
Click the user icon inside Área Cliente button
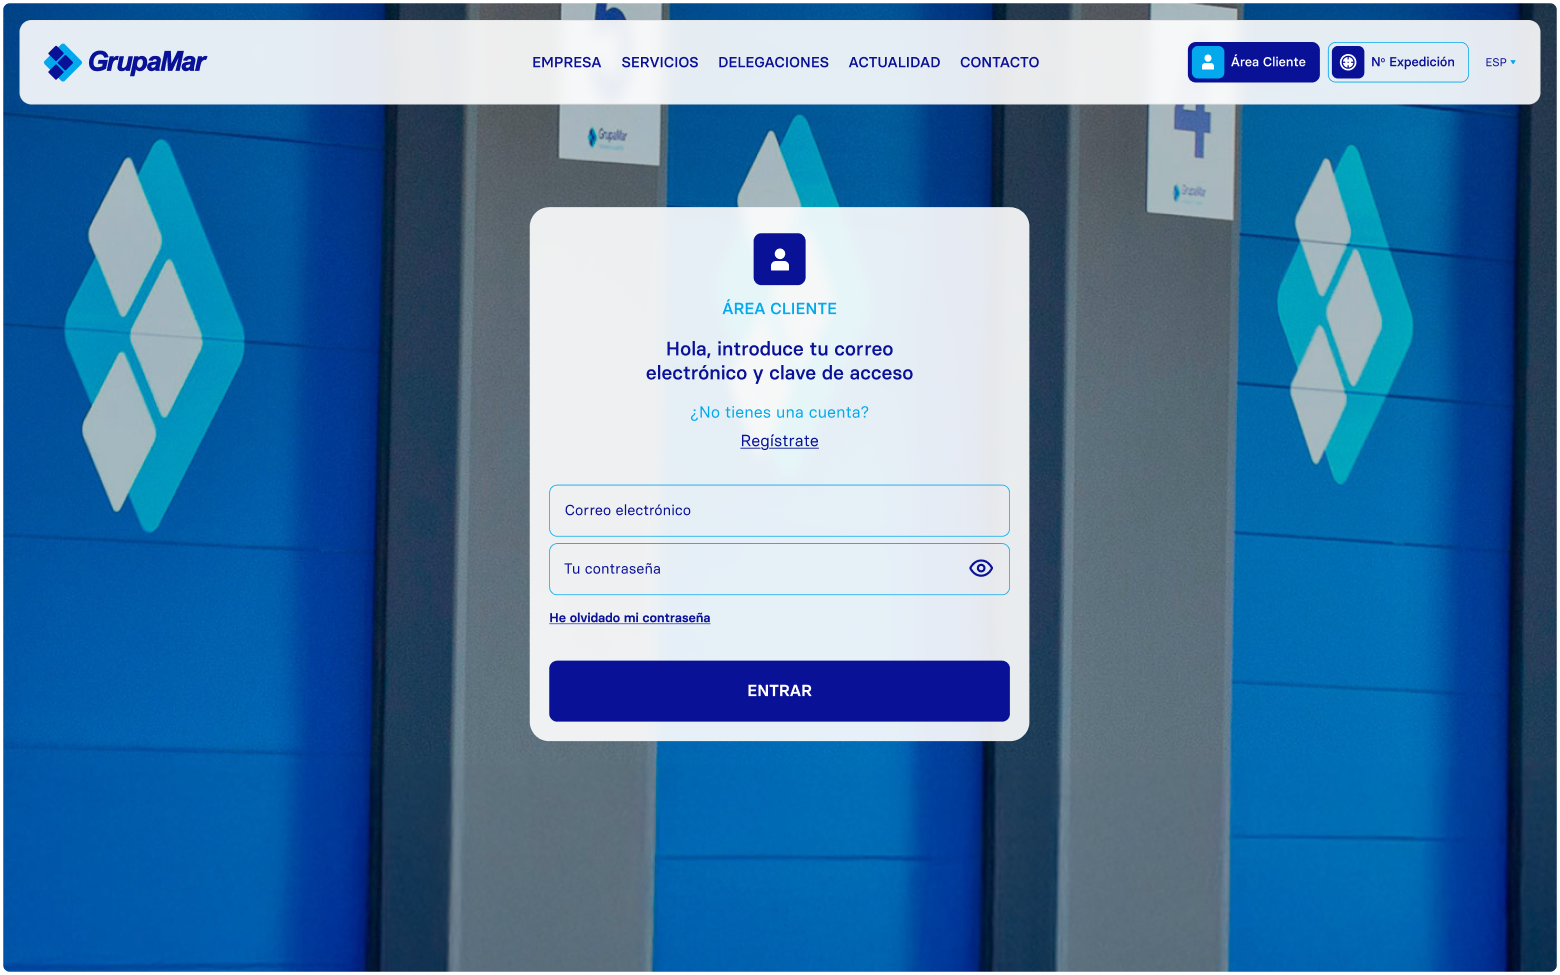(x=1208, y=62)
